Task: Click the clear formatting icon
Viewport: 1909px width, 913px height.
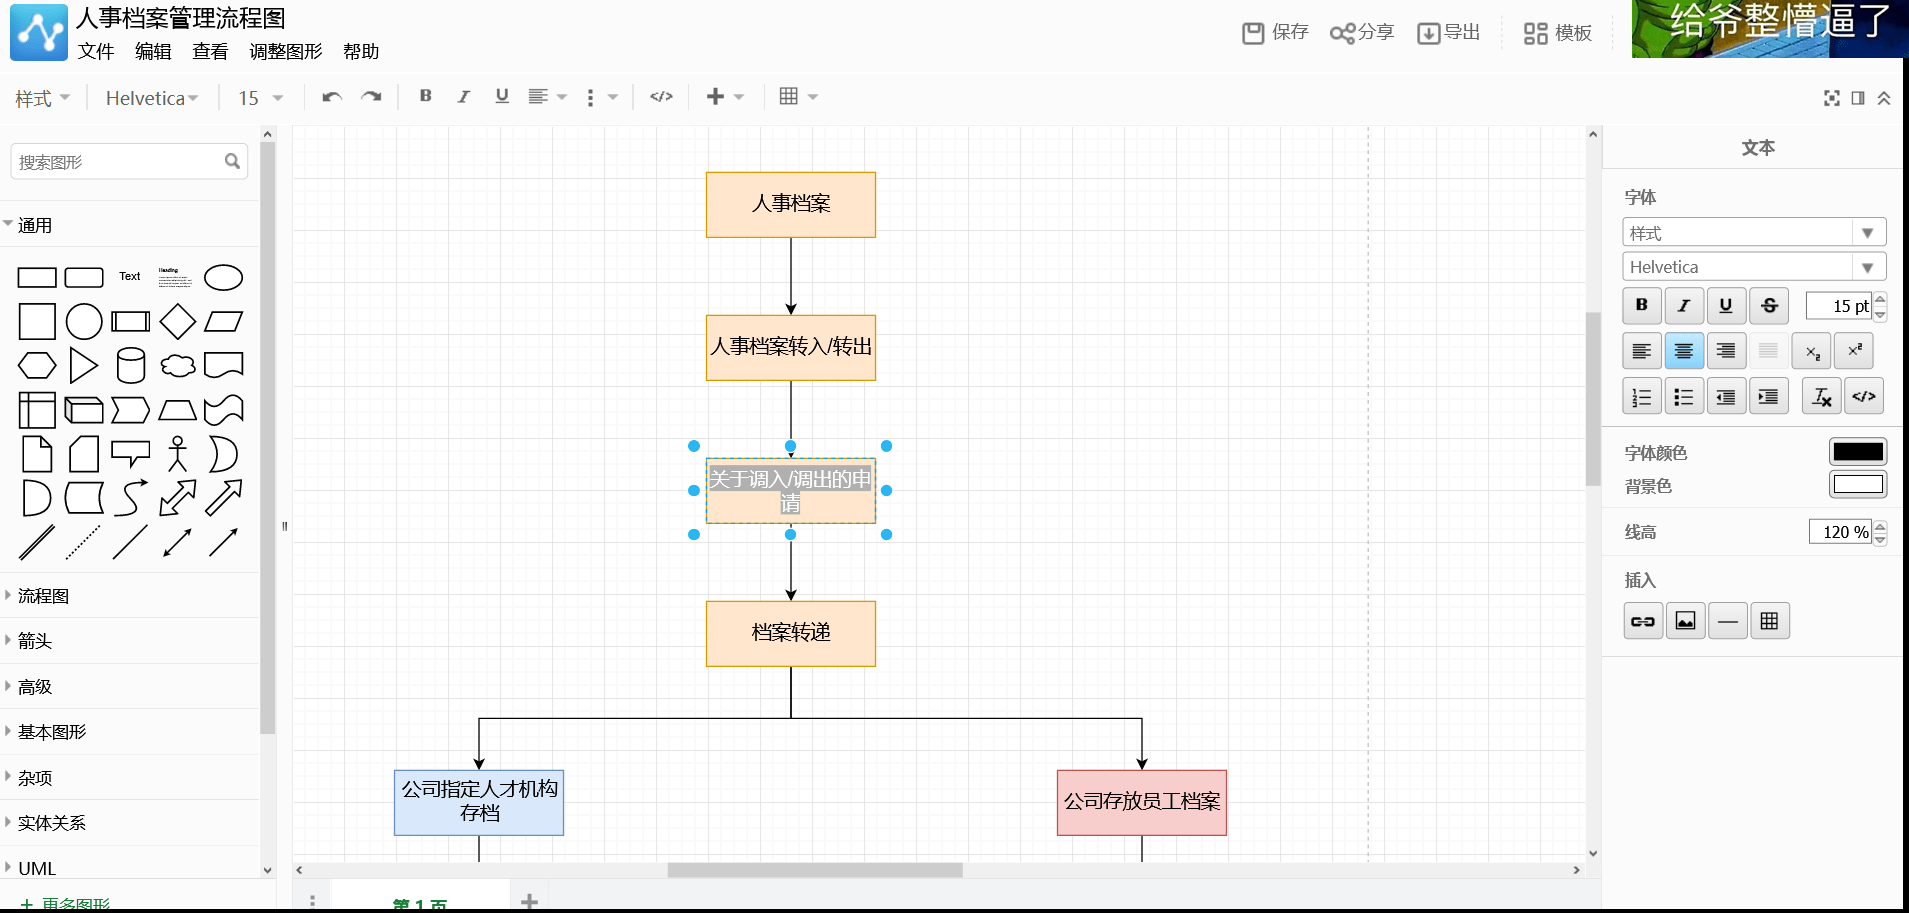Action: 1821,397
